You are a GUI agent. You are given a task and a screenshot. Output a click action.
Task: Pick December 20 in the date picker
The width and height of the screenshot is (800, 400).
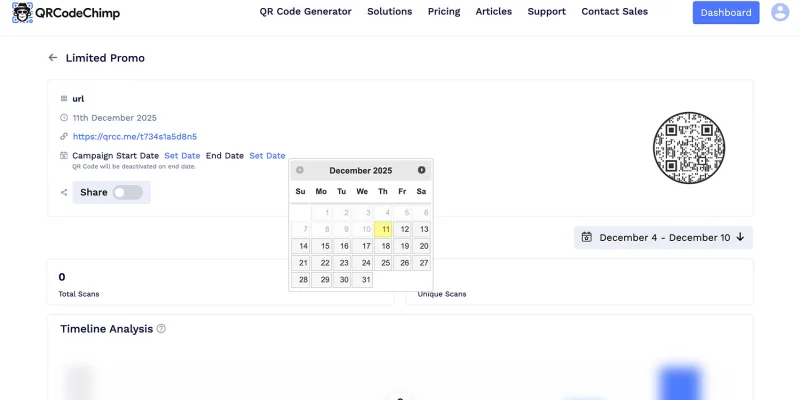coord(421,246)
